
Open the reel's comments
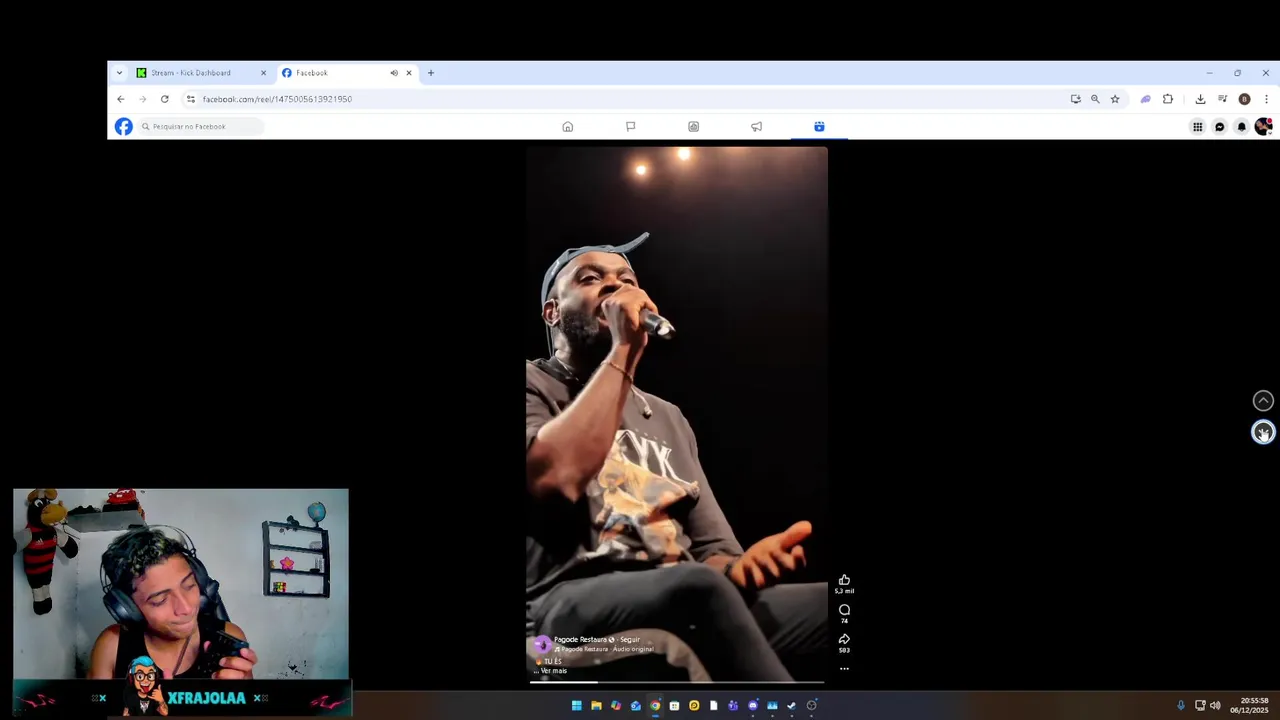click(844, 610)
